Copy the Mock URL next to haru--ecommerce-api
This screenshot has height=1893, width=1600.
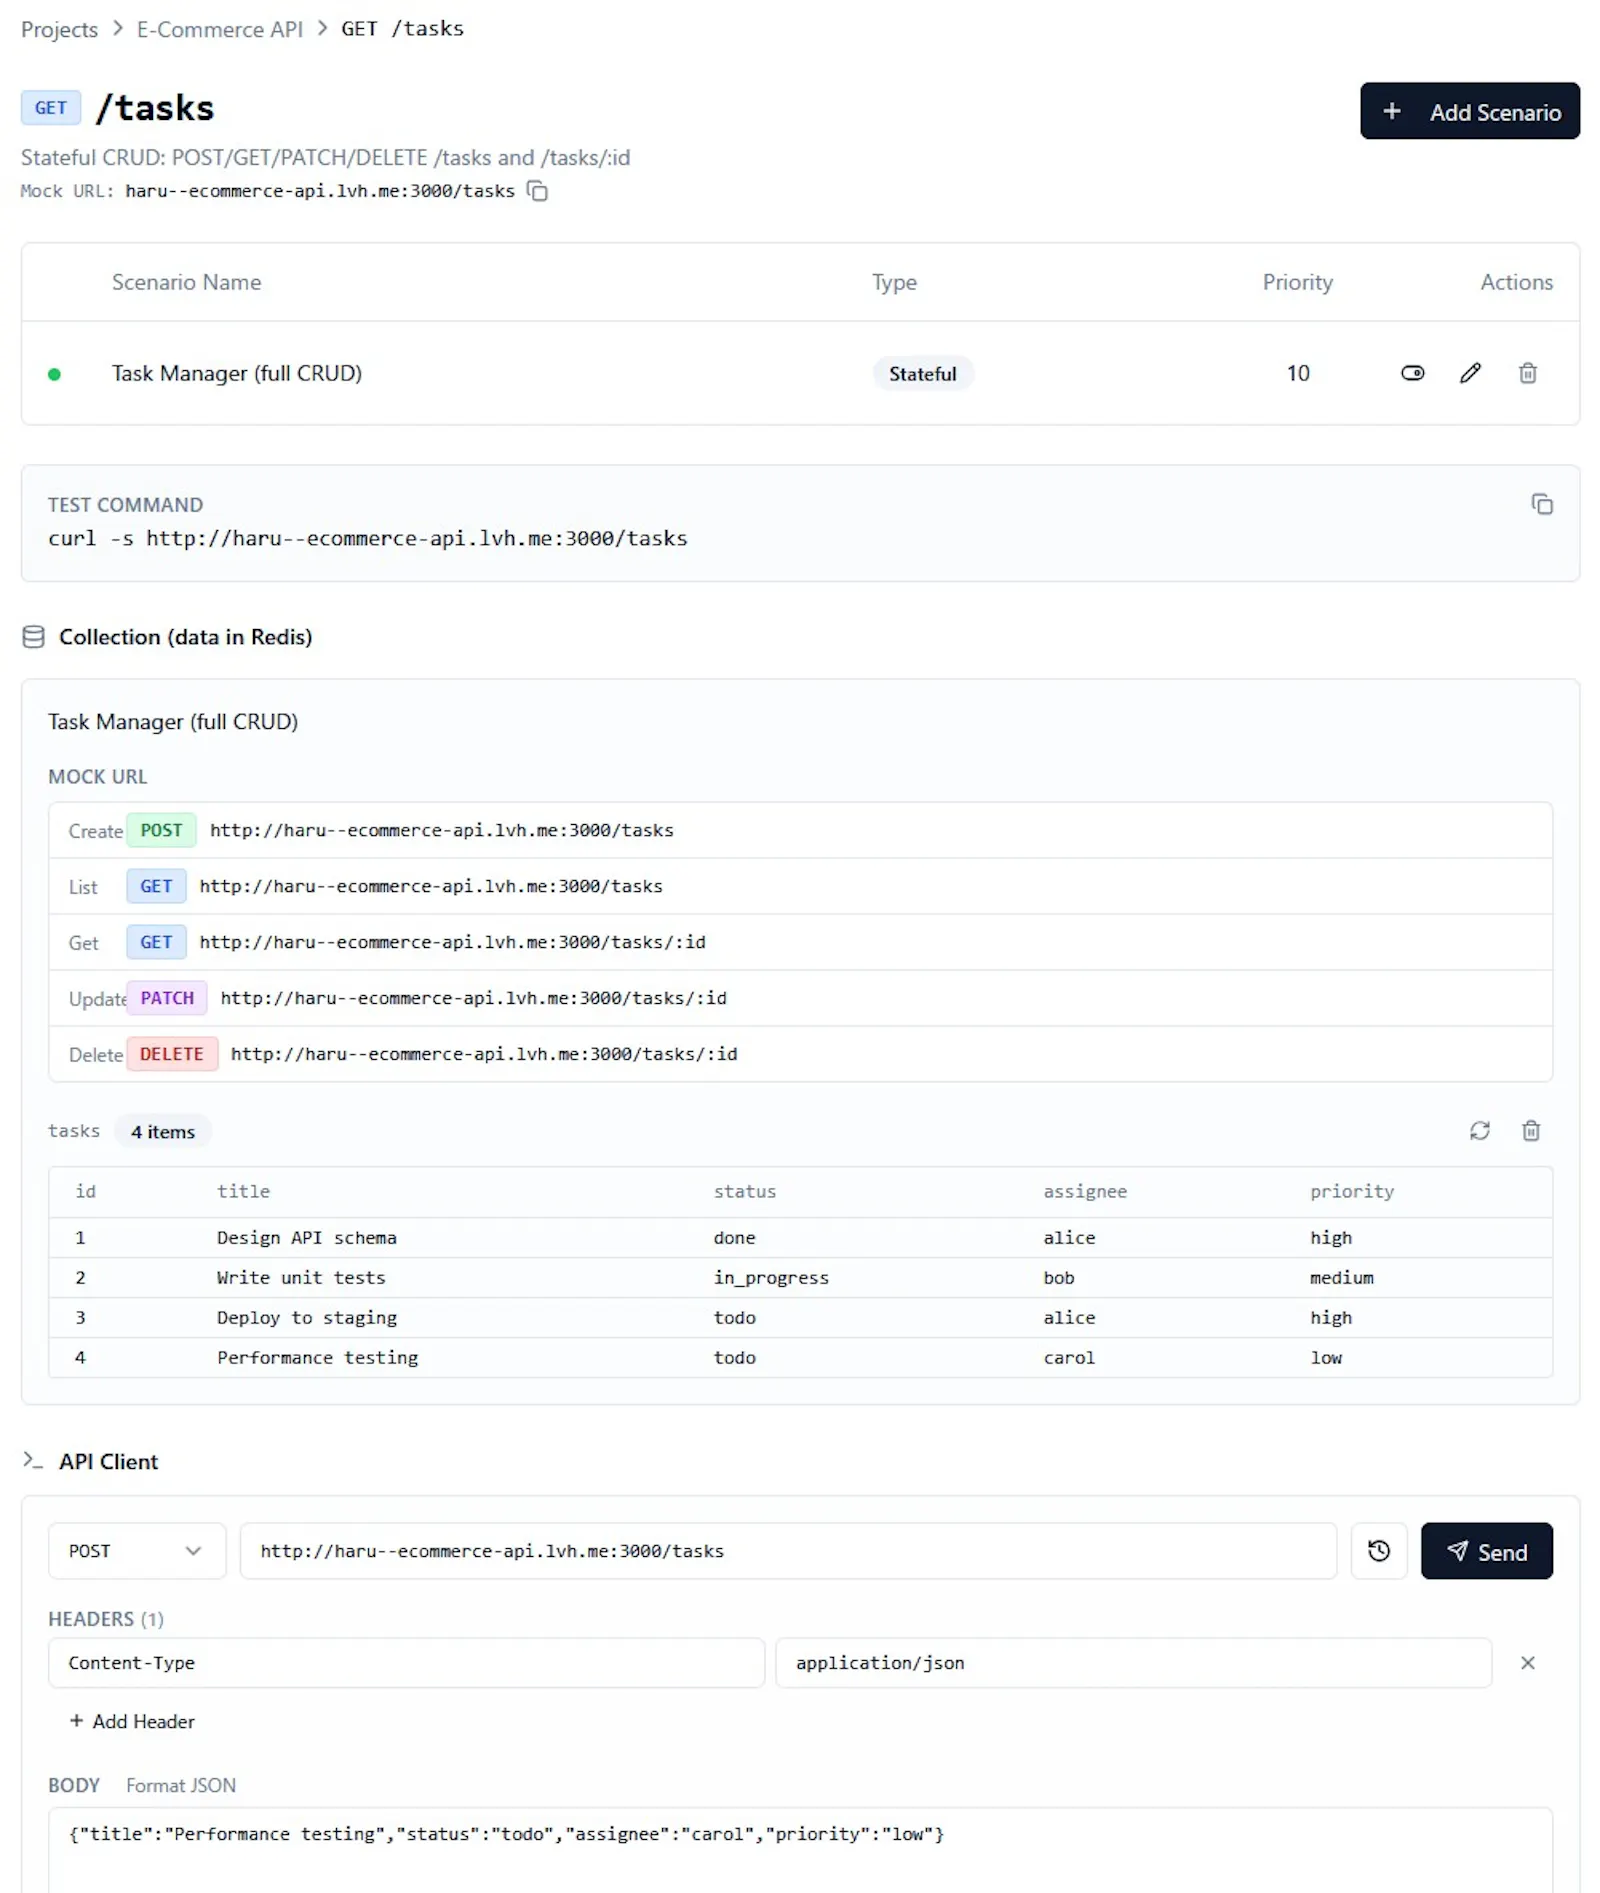click(537, 191)
